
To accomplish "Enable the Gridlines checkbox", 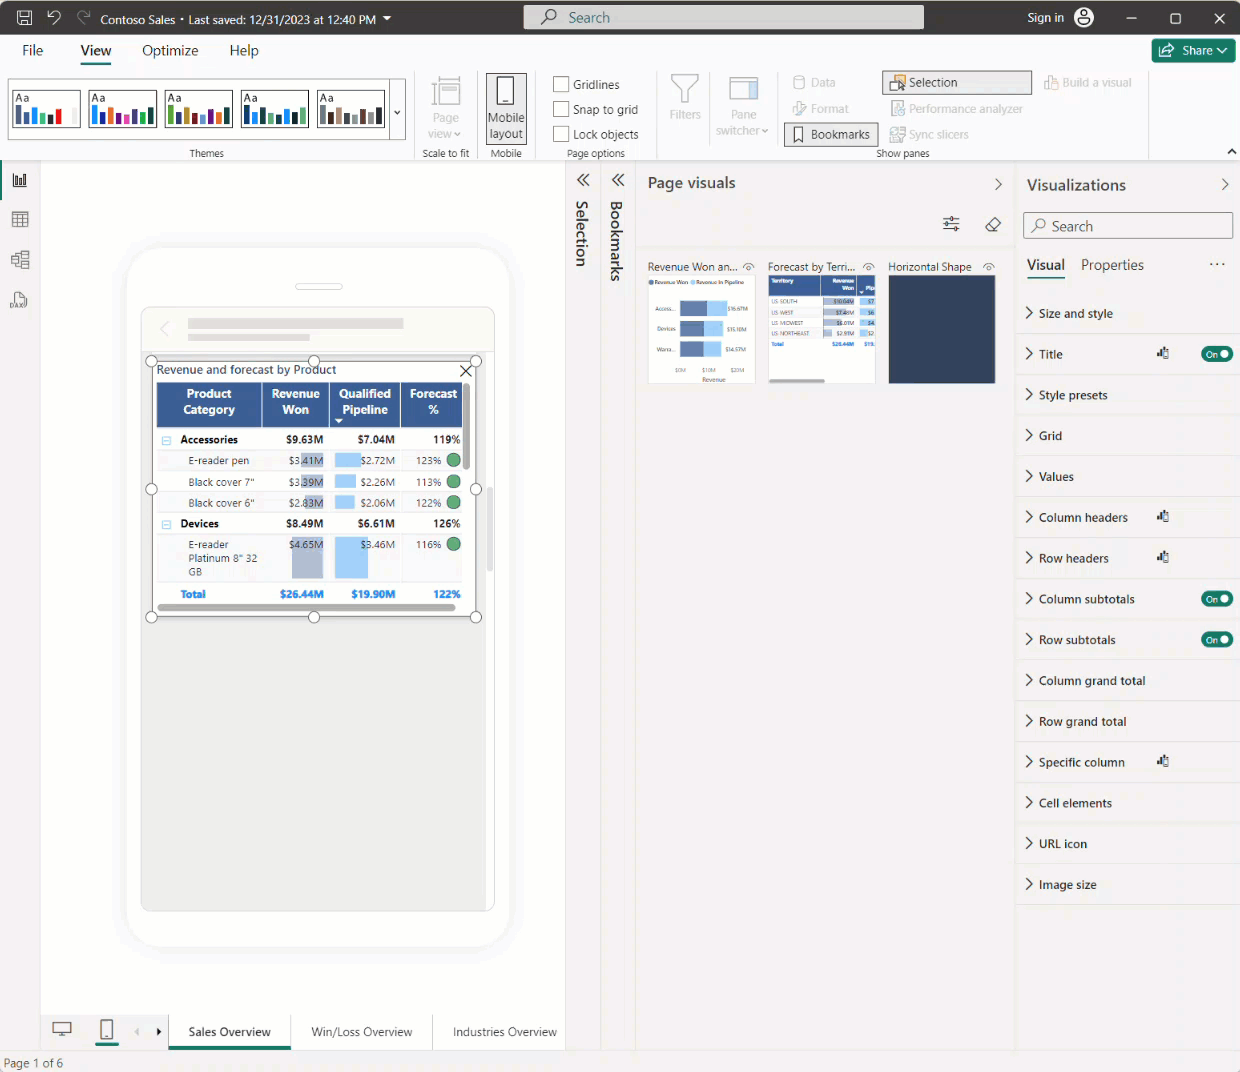I will pos(561,85).
